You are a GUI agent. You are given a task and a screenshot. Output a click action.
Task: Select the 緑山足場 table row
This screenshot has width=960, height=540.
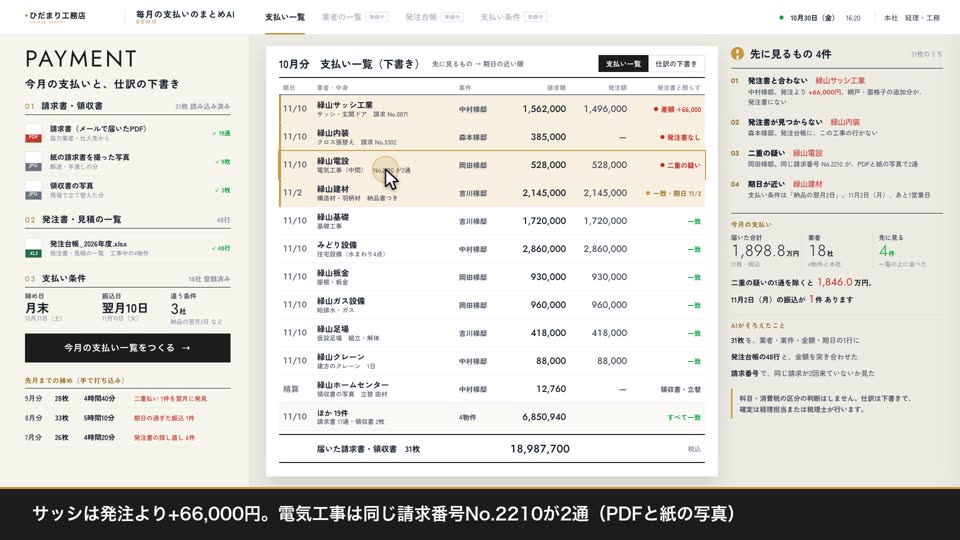pos(492,333)
